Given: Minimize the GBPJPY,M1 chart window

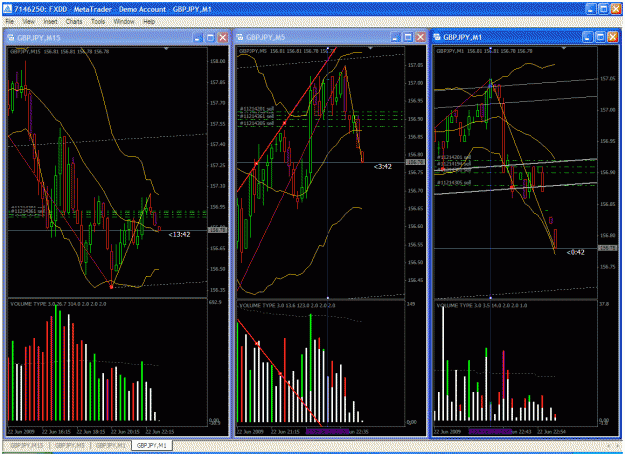Looking at the screenshot, I should click(588, 37).
